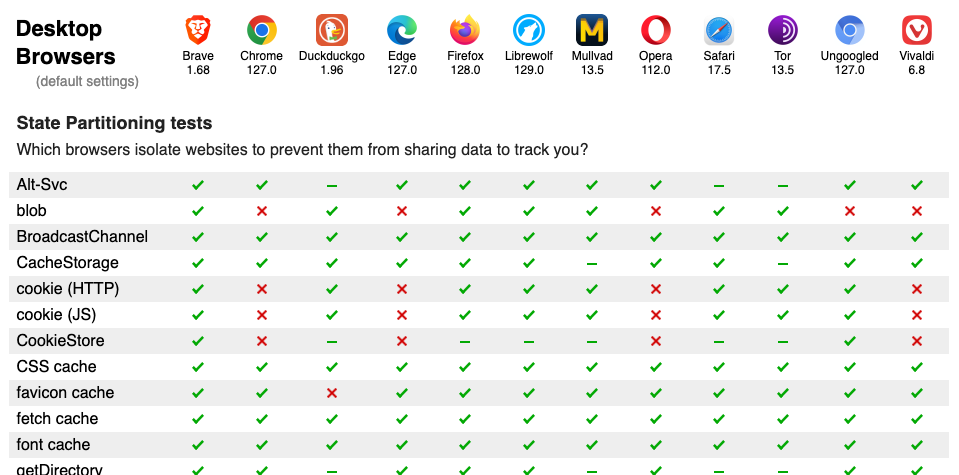Click the Brave browser lion icon
Viewport: 959px width, 475px height.
tap(198, 30)
